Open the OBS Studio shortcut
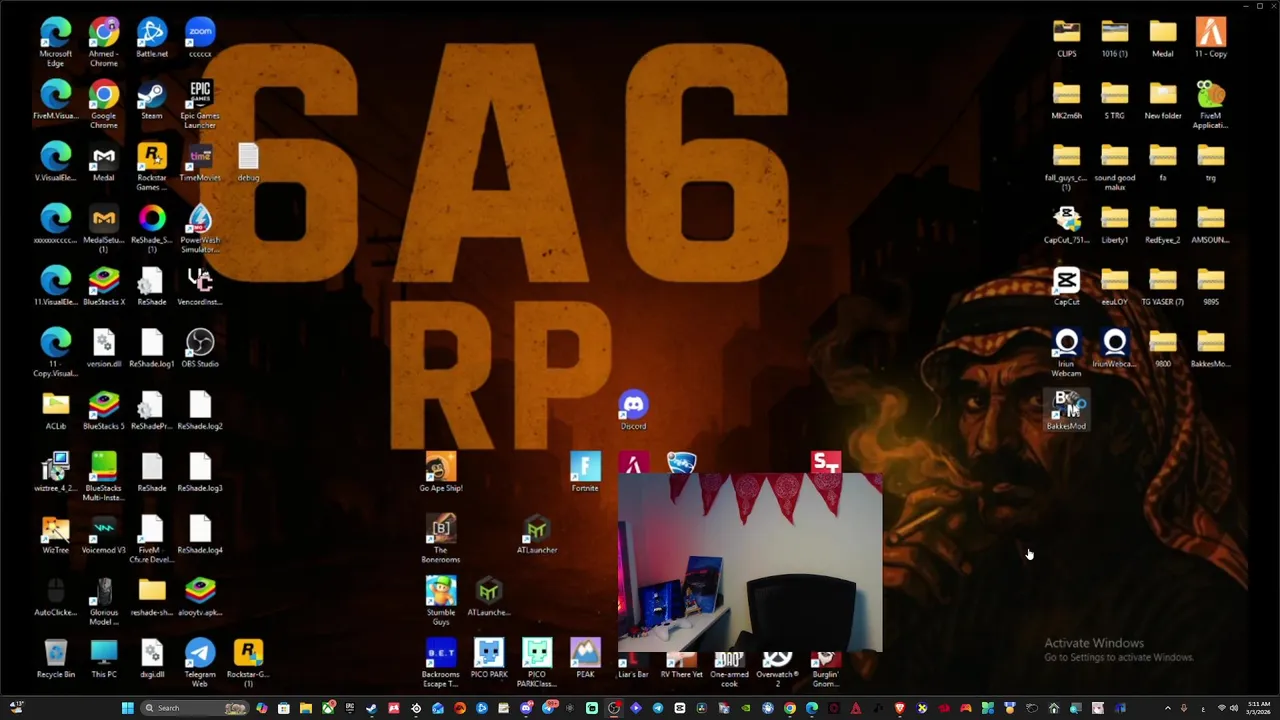Viewport: 1280px width, 720px height. pos(200,348)
